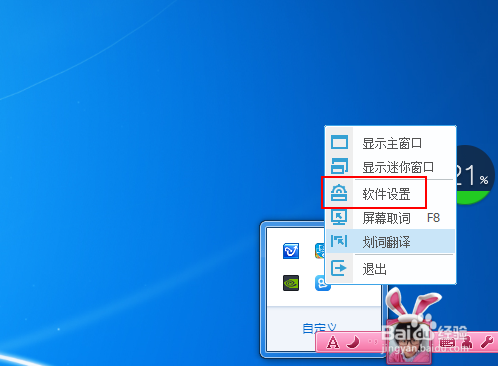This screenshot has width=498, height=366.
Task: Choose 显示主窗口 from the tray menu
Action: click(x=390, y=143)
